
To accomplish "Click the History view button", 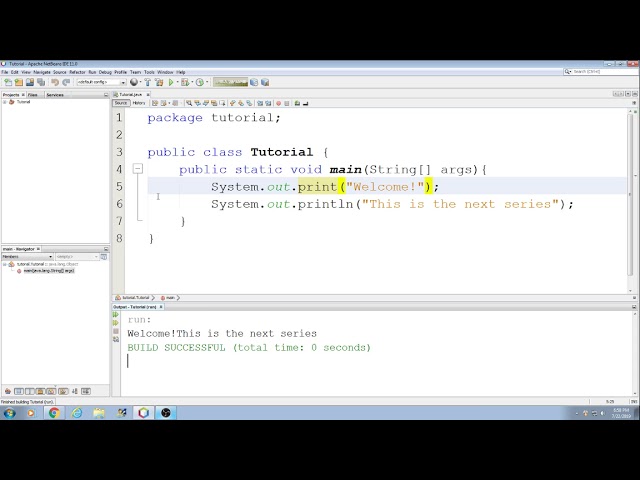I will click(139, 103).
